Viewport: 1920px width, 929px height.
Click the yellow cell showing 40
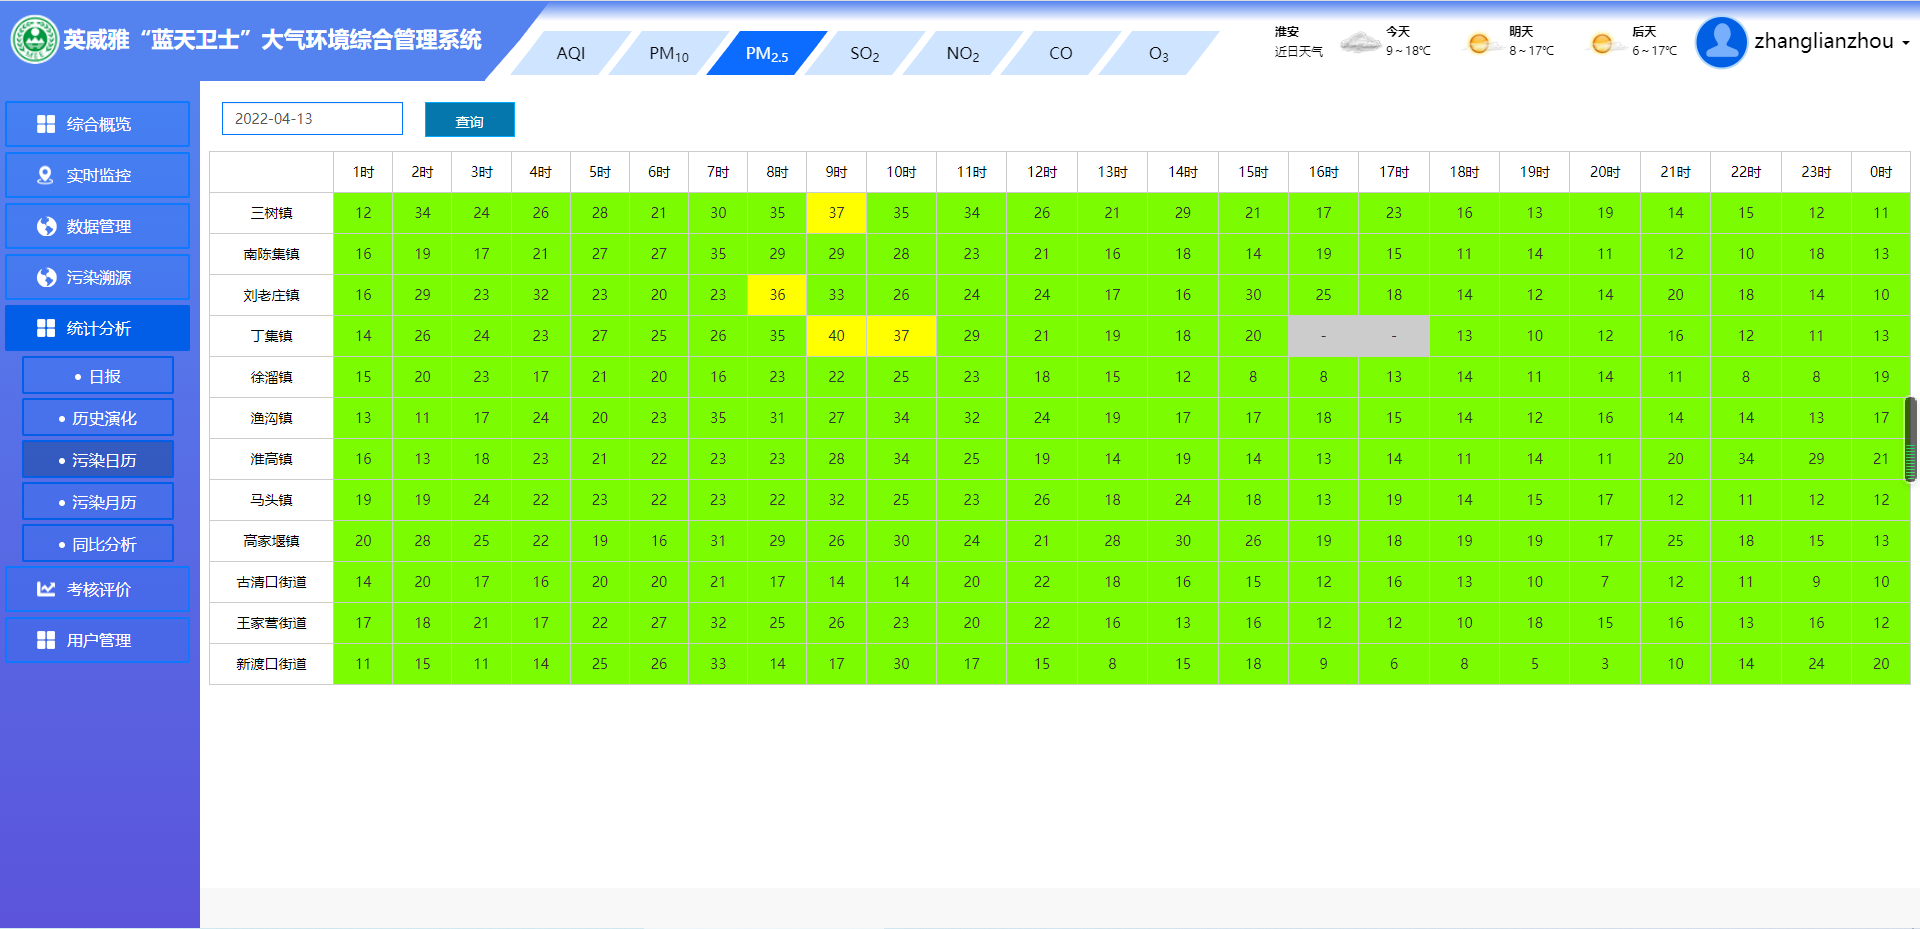click(836, 336)
